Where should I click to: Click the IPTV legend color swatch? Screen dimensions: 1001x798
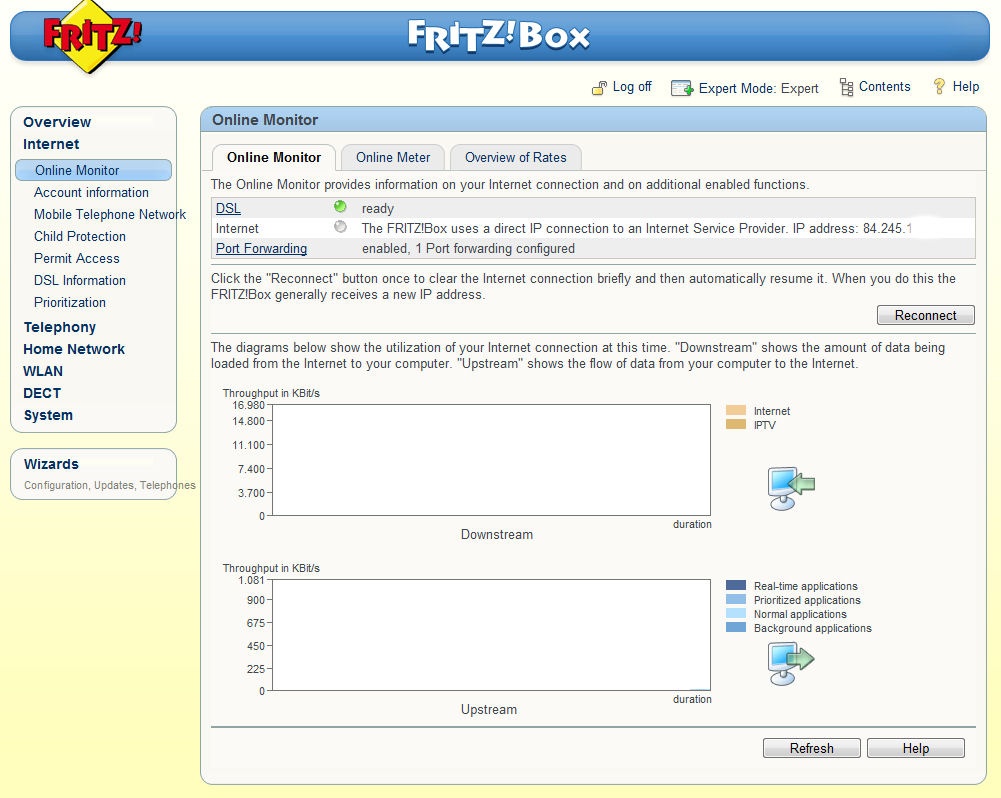735,425
